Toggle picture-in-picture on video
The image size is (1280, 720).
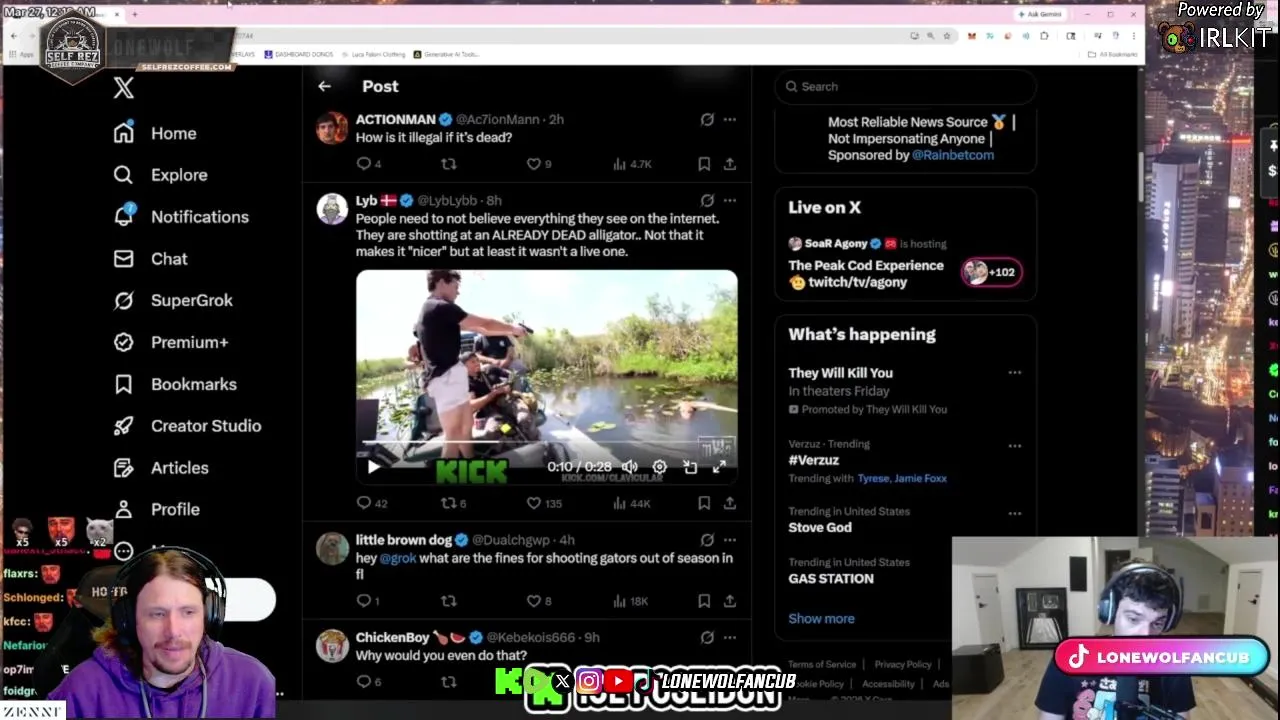(690, 467)
